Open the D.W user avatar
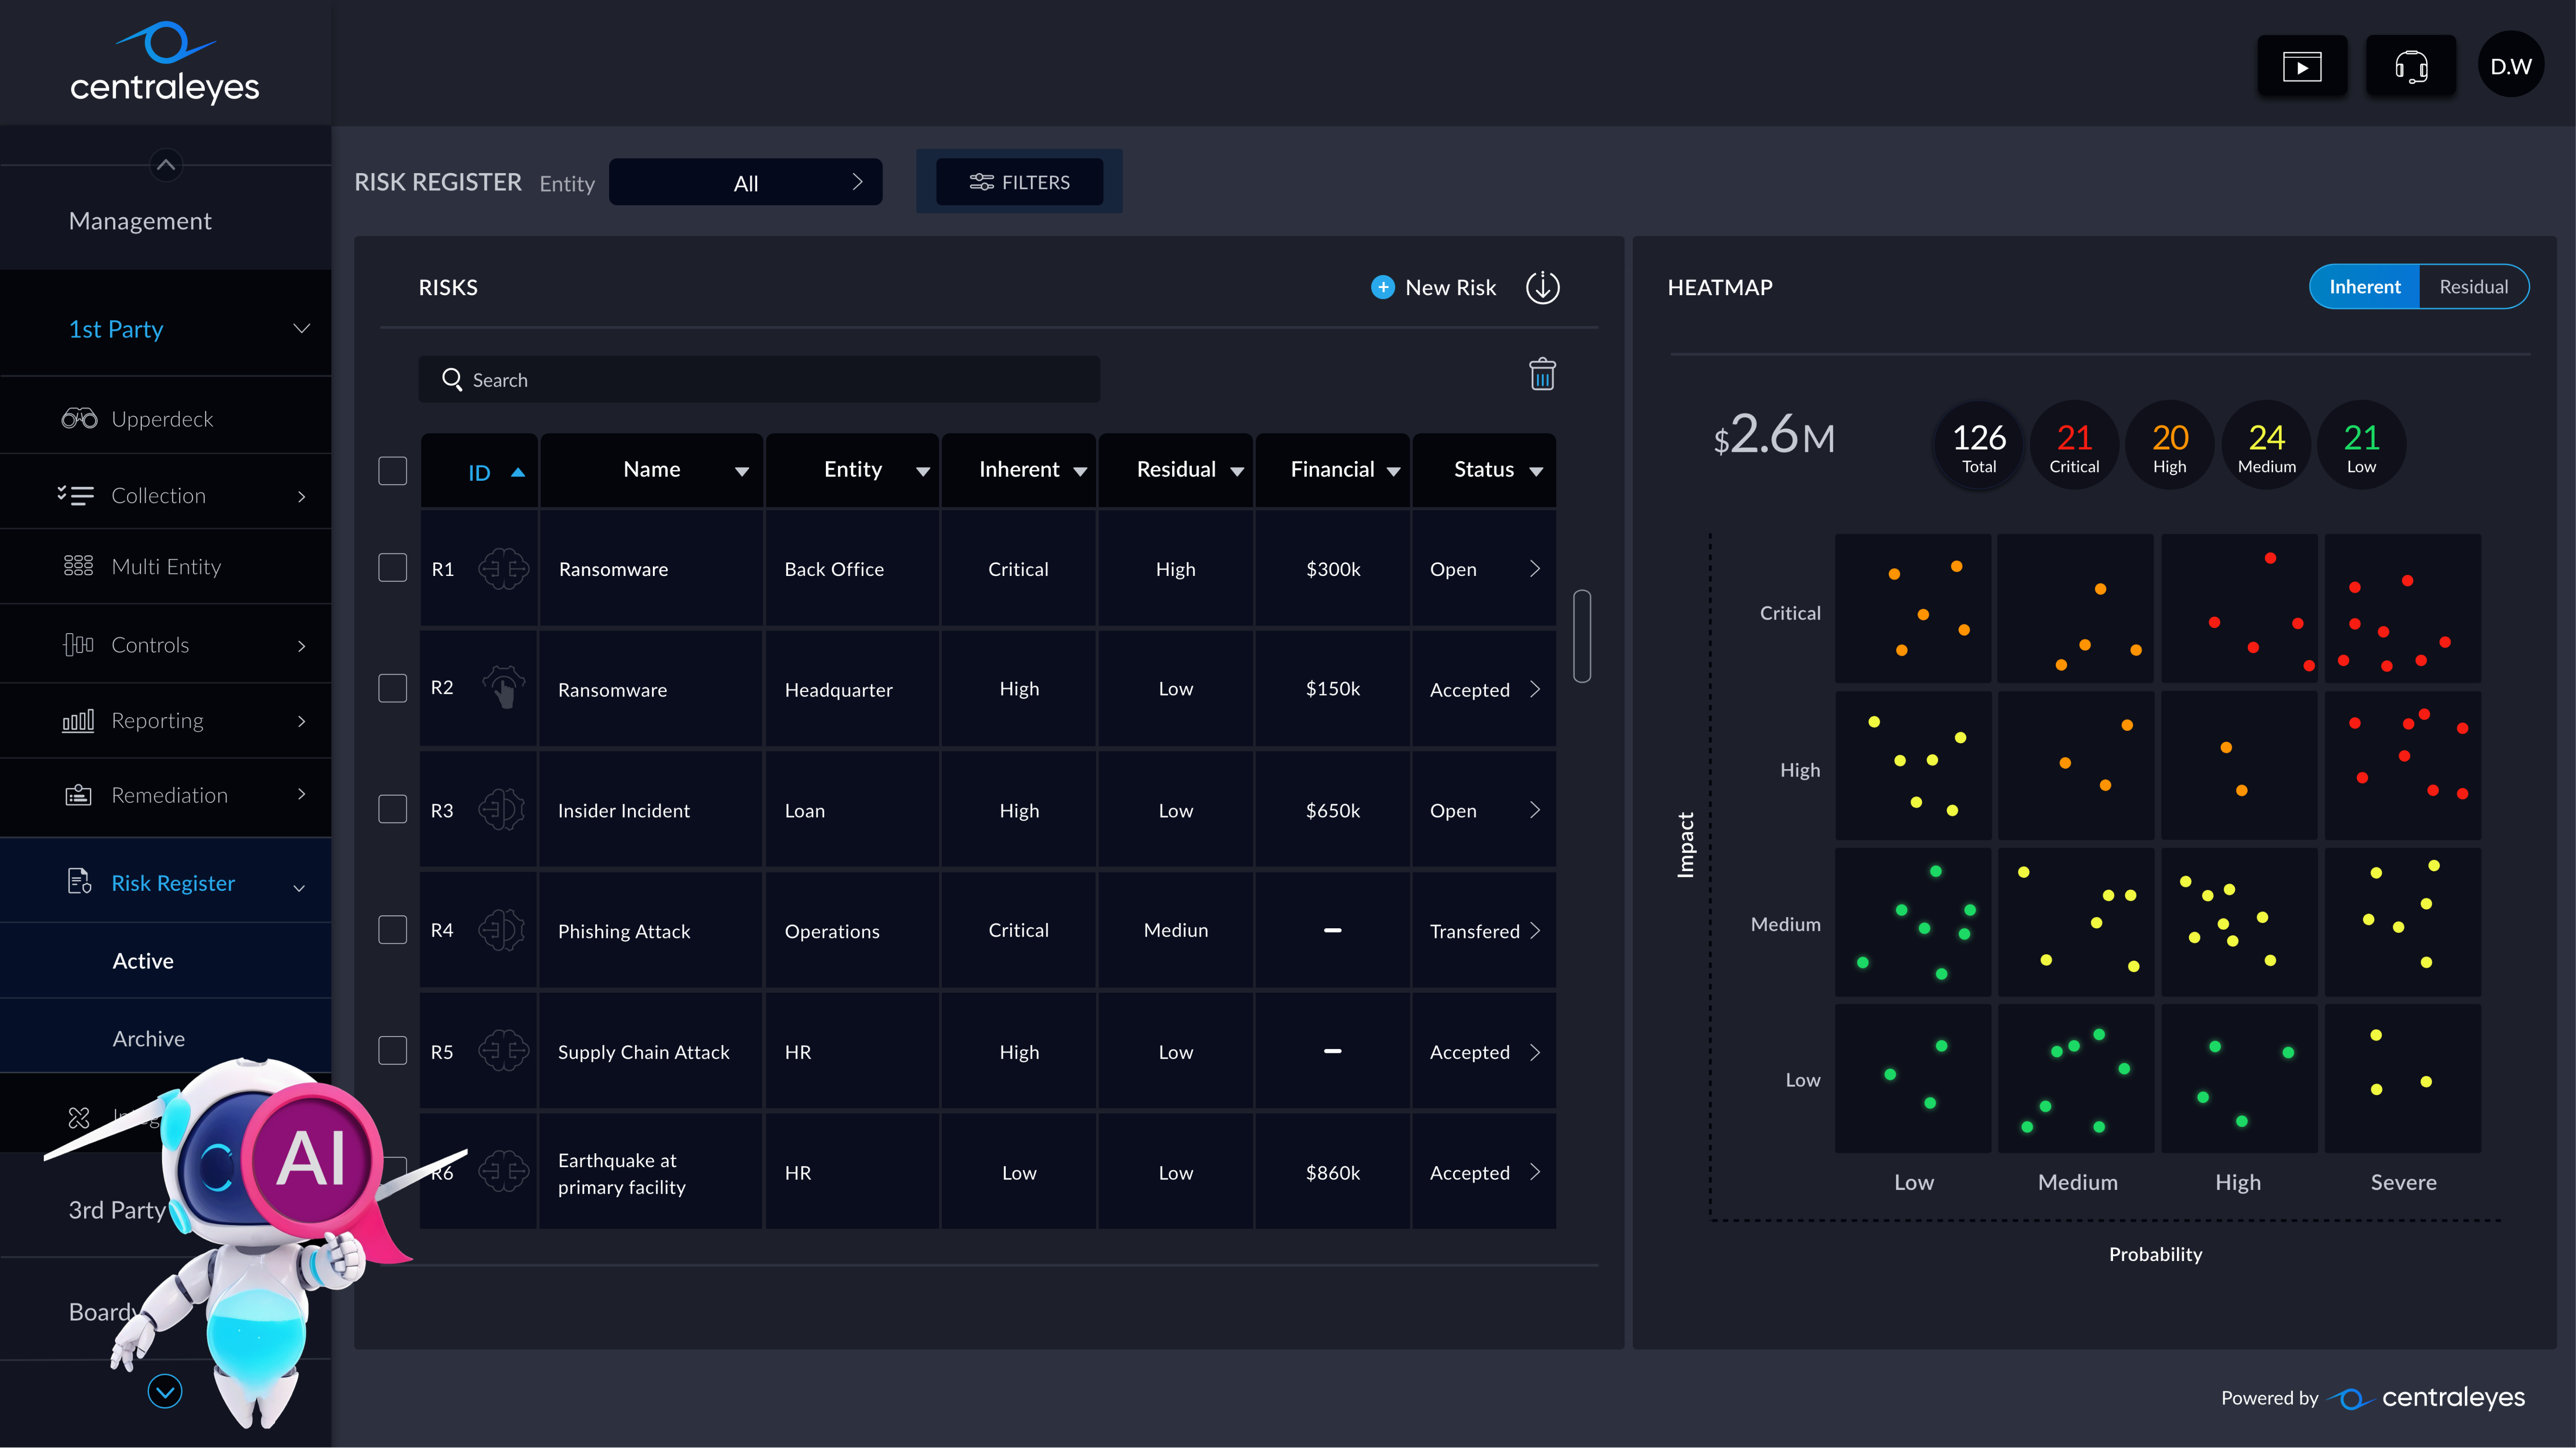2576x1448 pixels. 2510,67
